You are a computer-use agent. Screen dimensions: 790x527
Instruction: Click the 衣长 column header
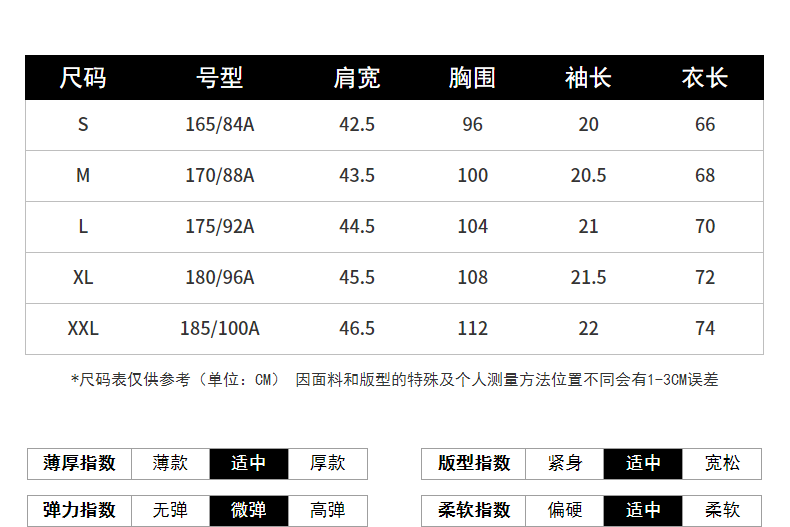[x=705, y=78]
